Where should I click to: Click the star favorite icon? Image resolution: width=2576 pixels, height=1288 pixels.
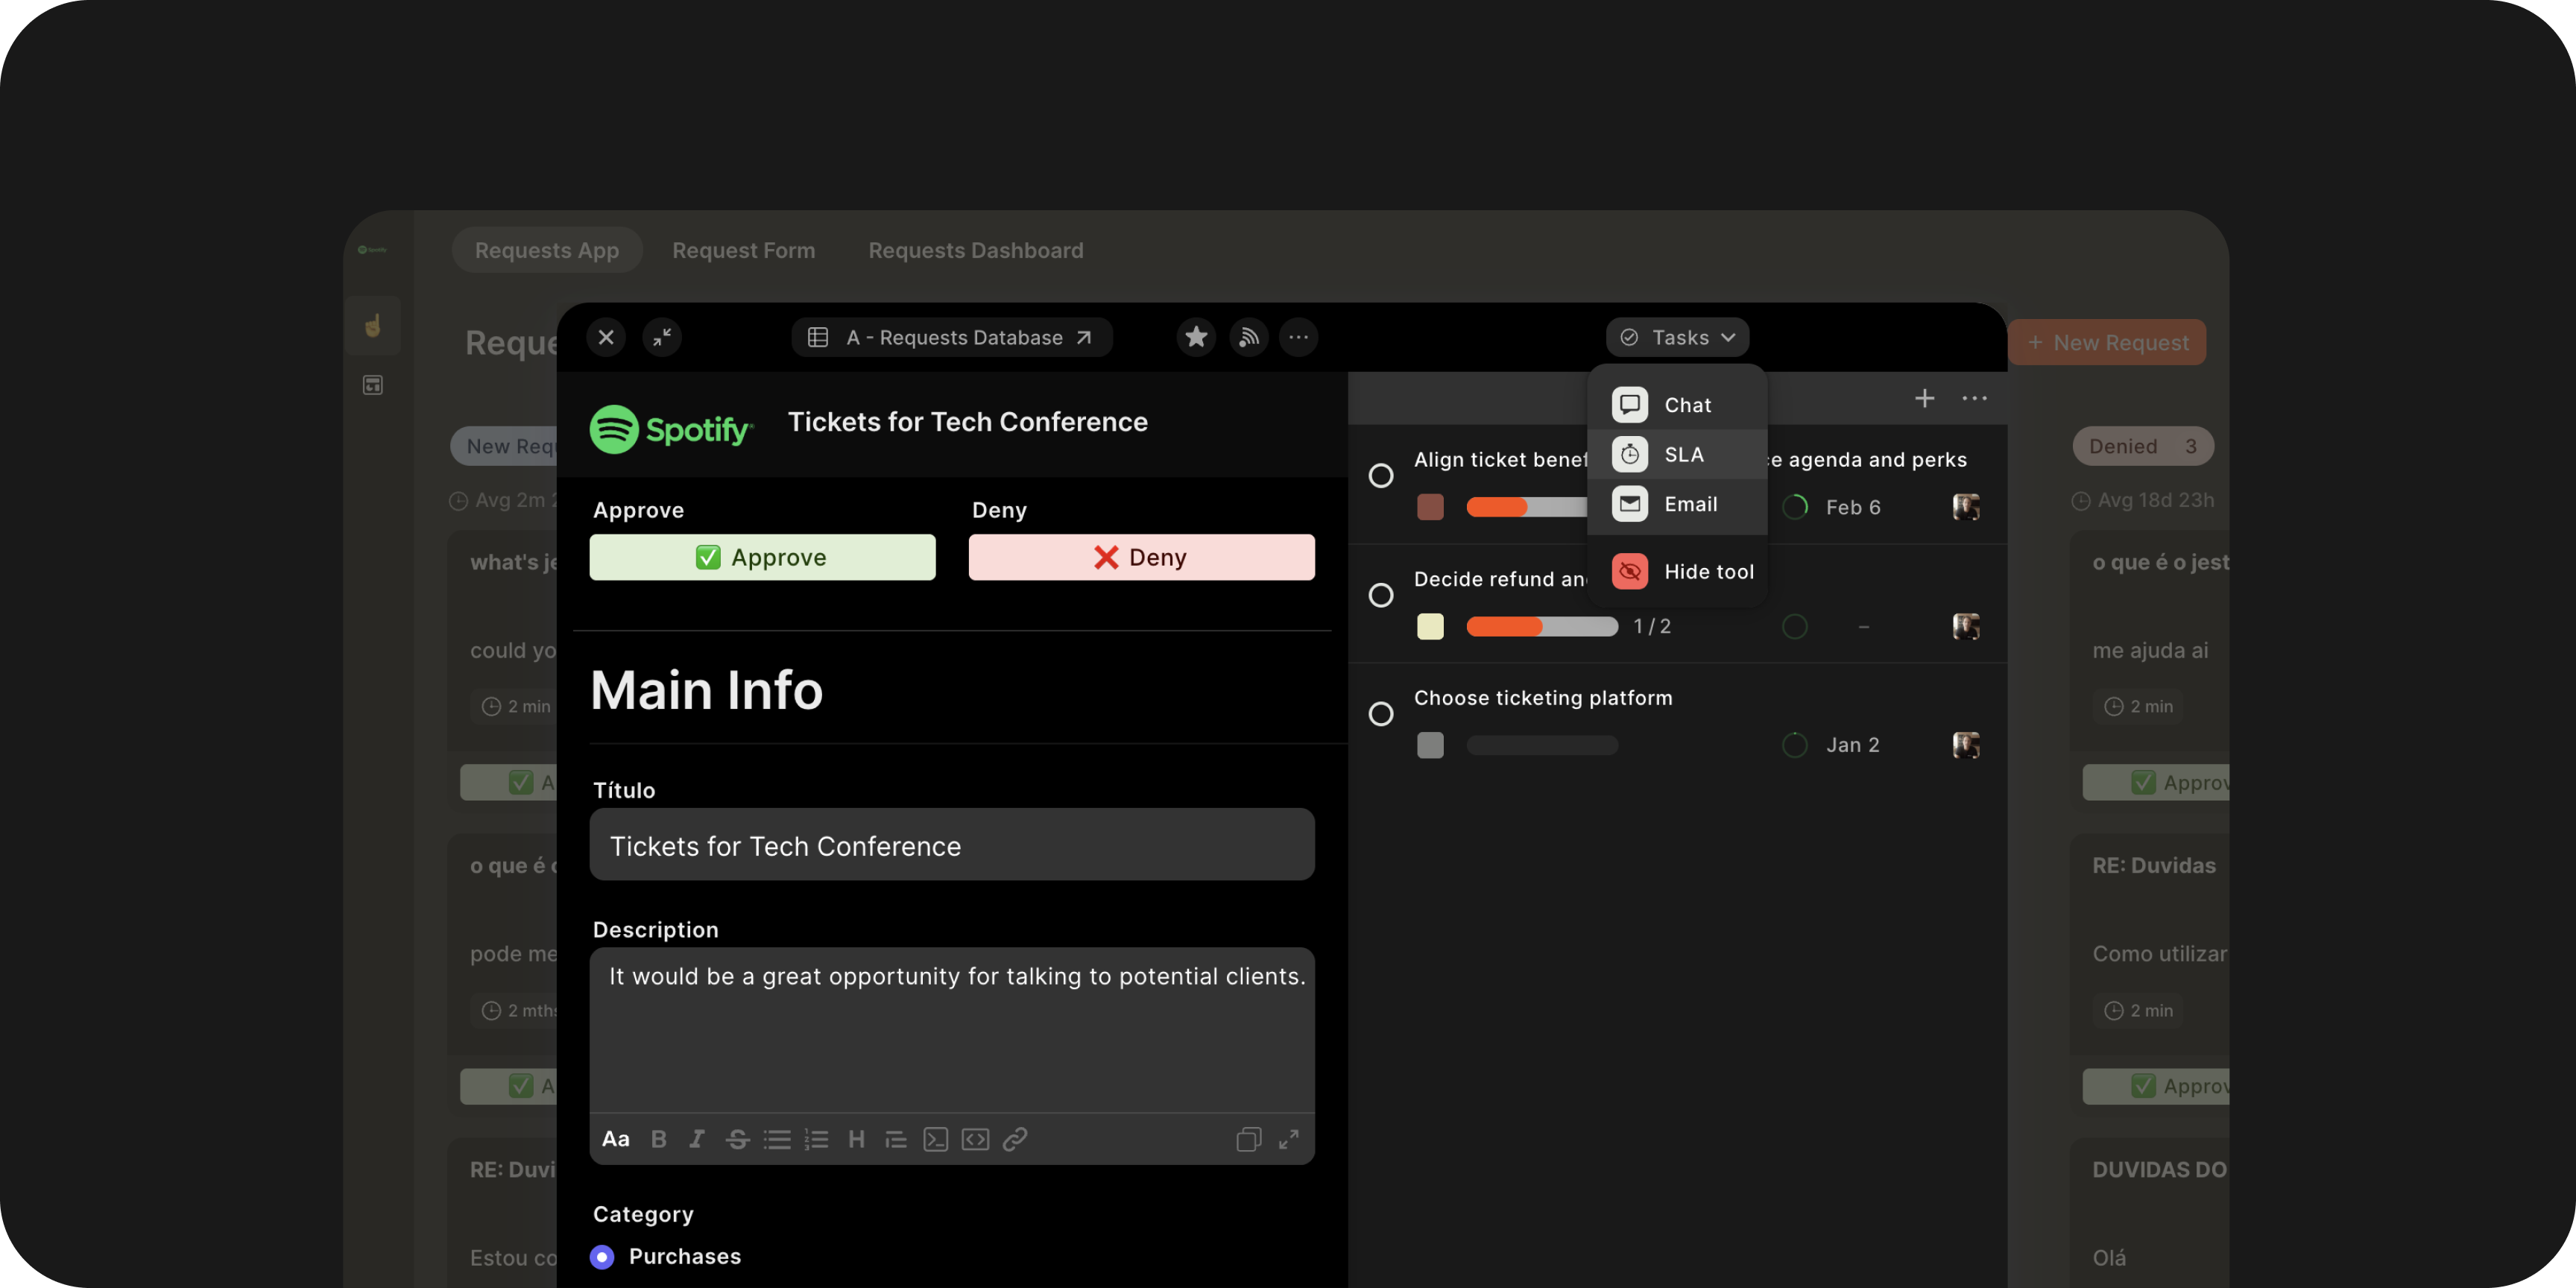point(1196,337)
